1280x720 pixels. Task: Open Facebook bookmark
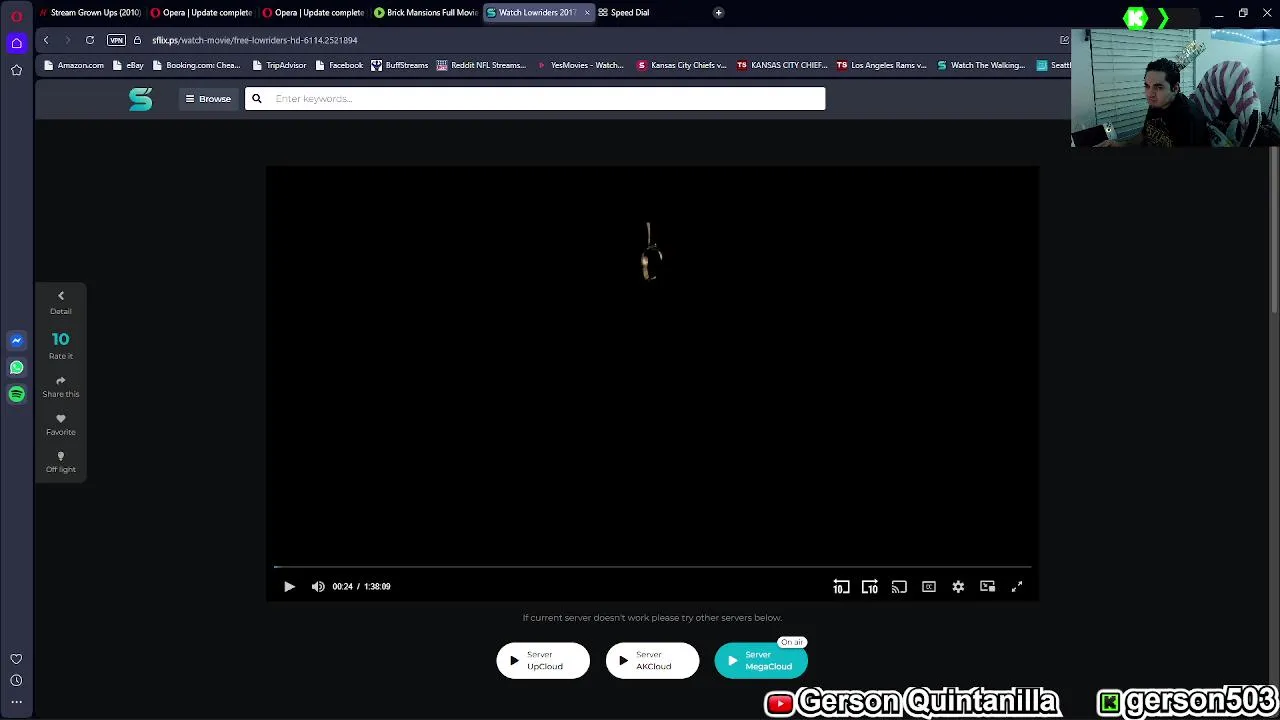point(339,66)
